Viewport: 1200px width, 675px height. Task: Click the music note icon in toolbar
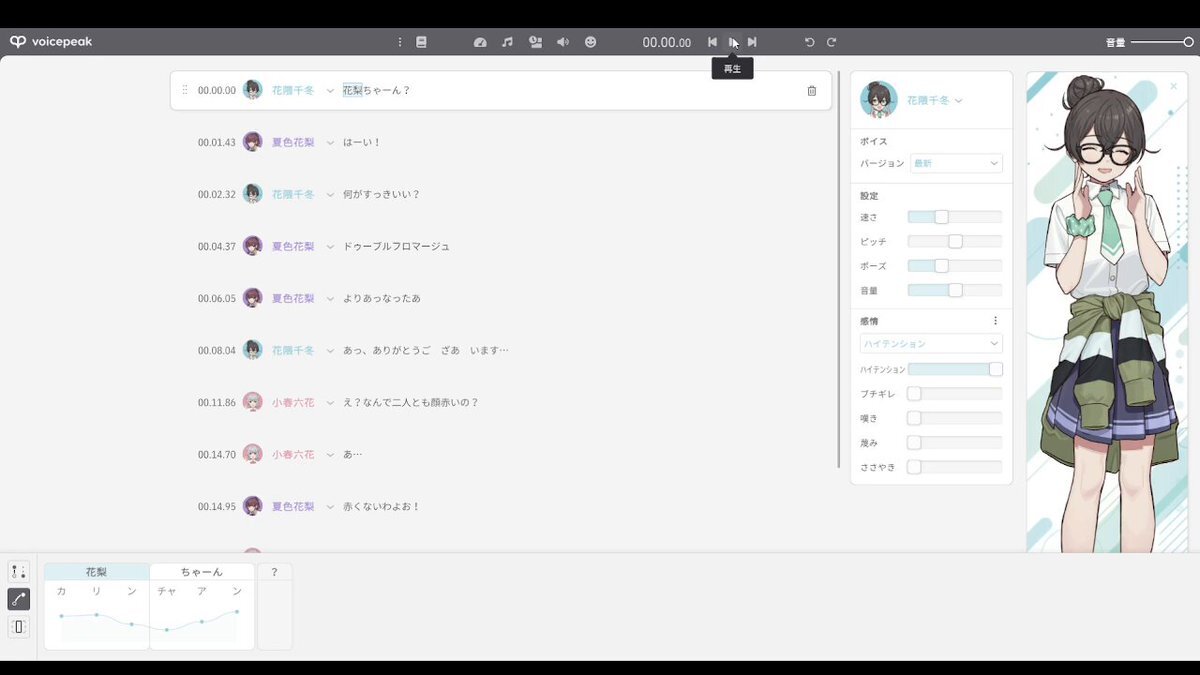tap(507, 42)
